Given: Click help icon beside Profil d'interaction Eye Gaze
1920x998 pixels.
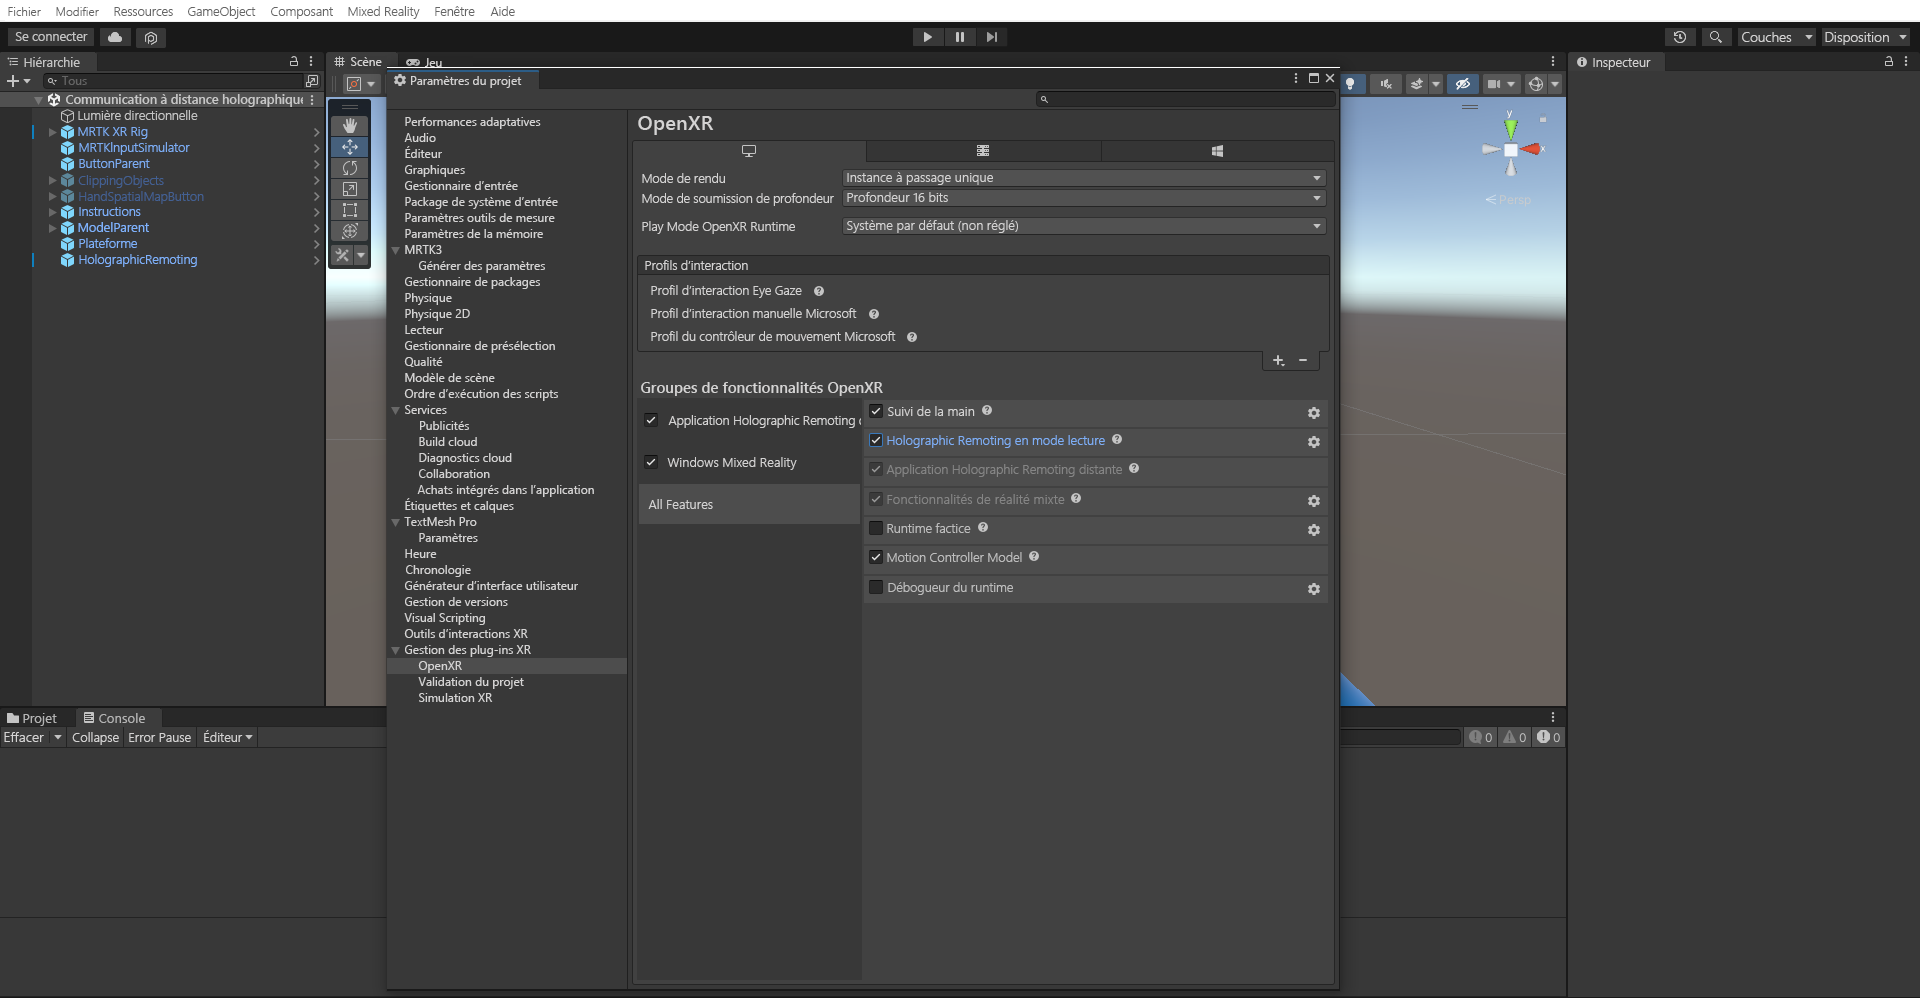Looking at the screenshot, I should [818, 290].
